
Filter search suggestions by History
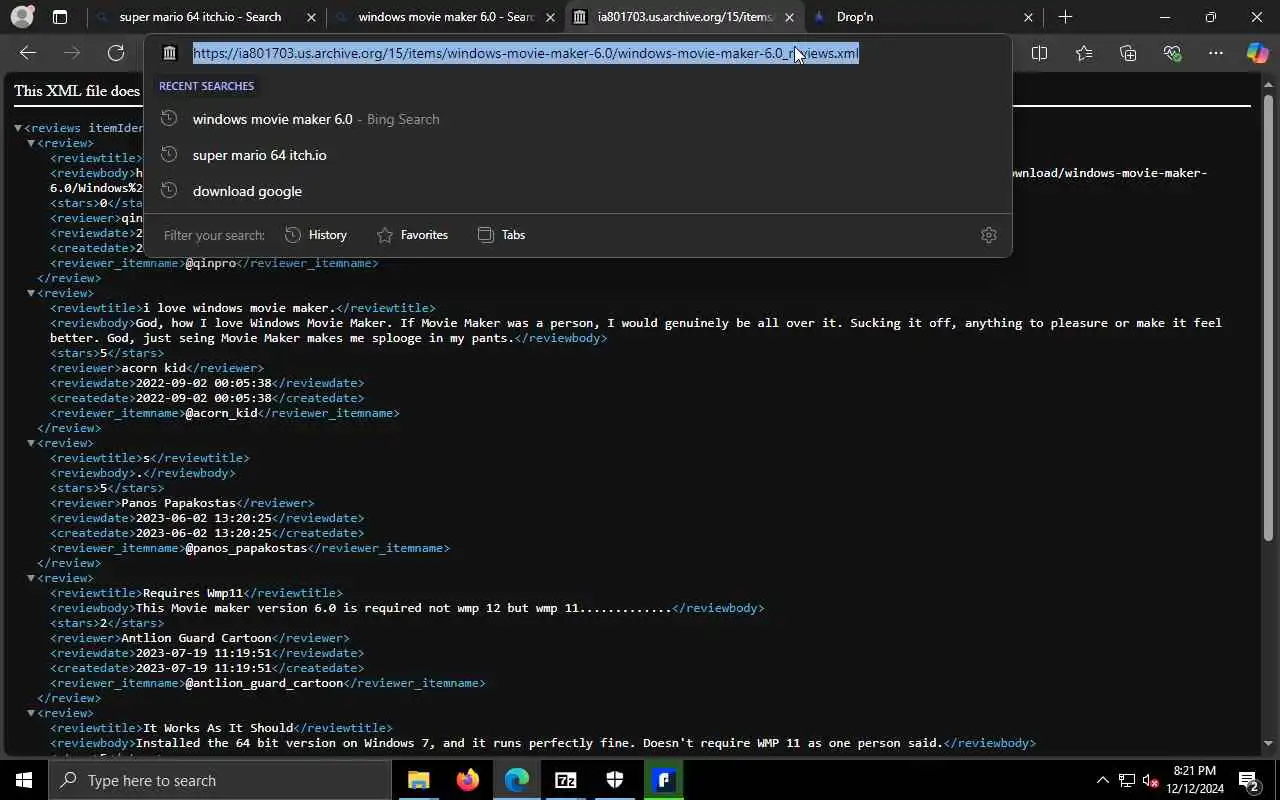point(316,235)
